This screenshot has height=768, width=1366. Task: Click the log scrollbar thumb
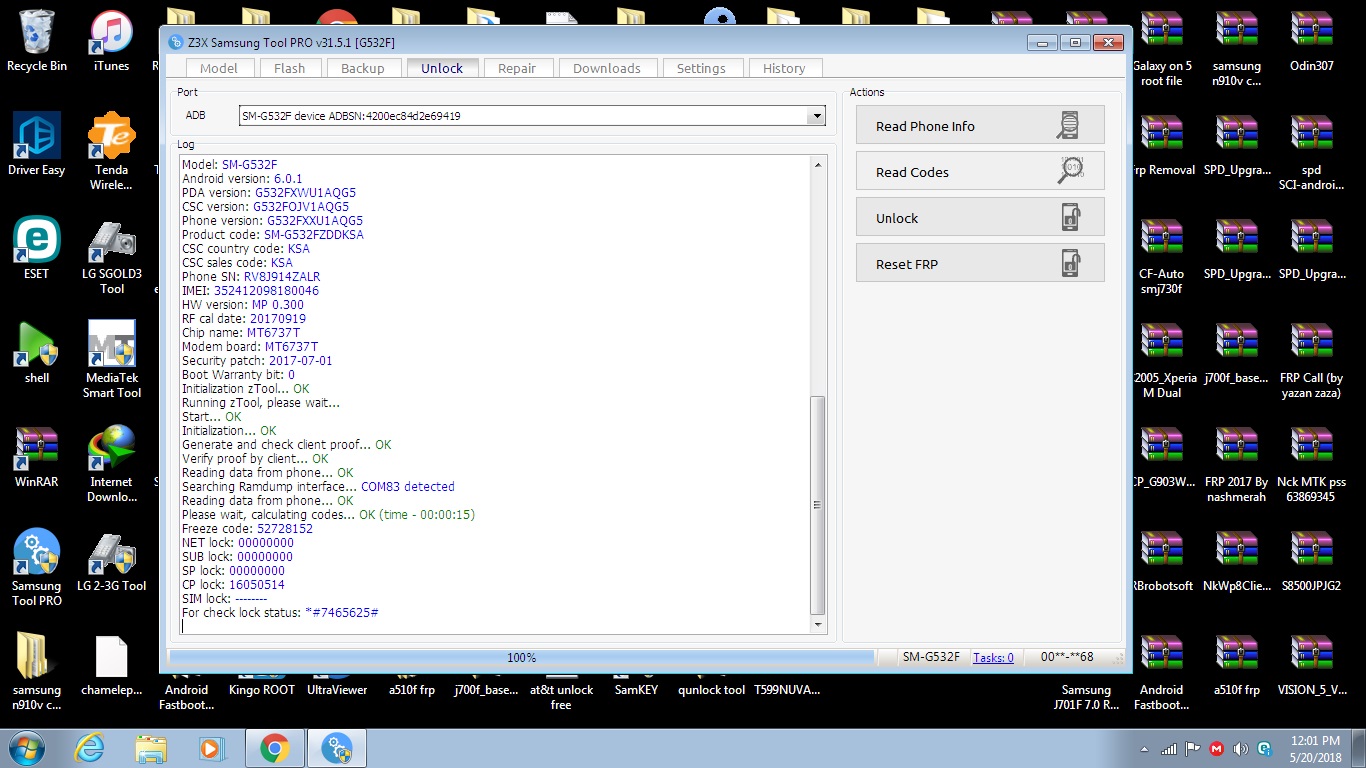(x=818, y=505)
